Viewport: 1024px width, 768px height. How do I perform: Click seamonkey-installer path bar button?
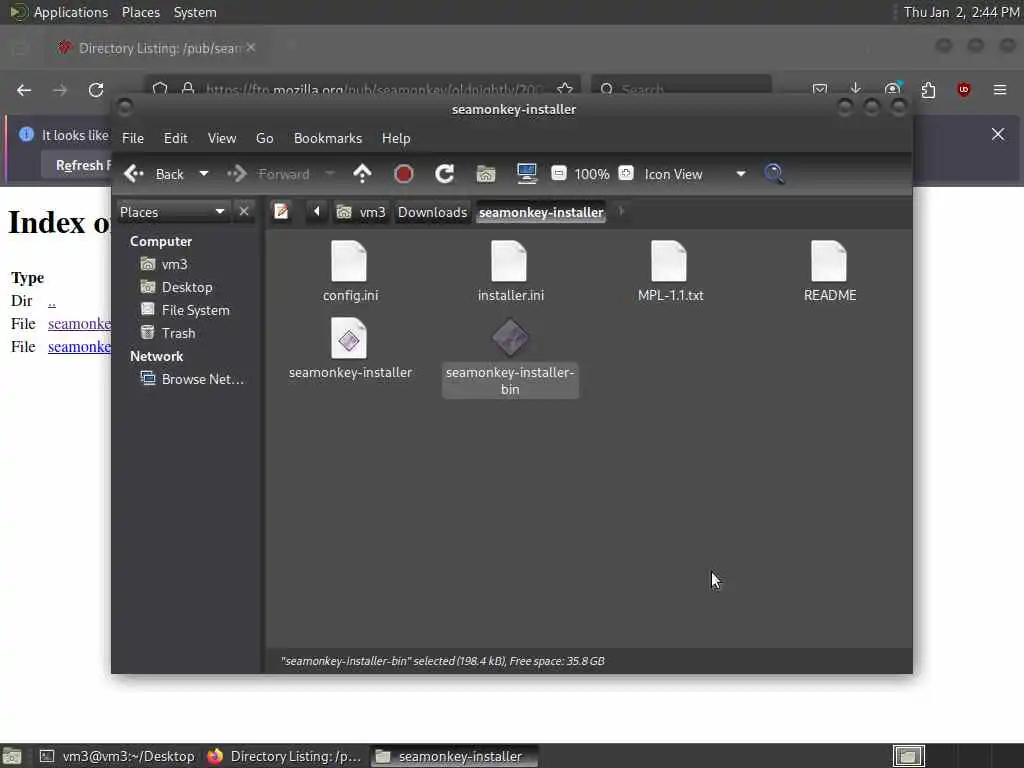coord(541,212)
